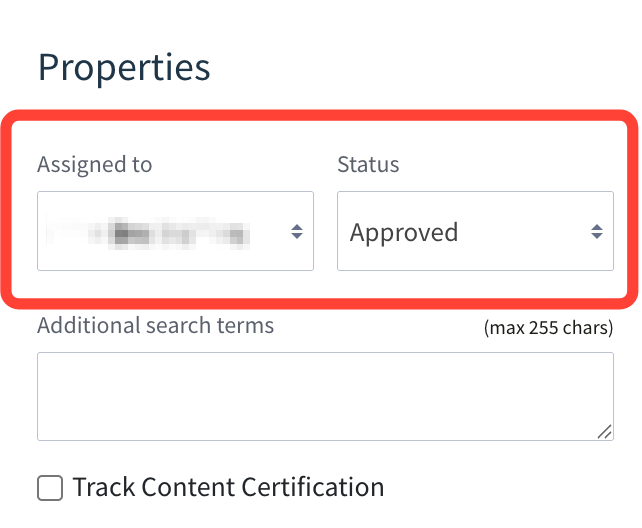The width and height of the screenshot is (642, 528).
Task: Open the Status dropdown showing Approved
Action: 475,232
